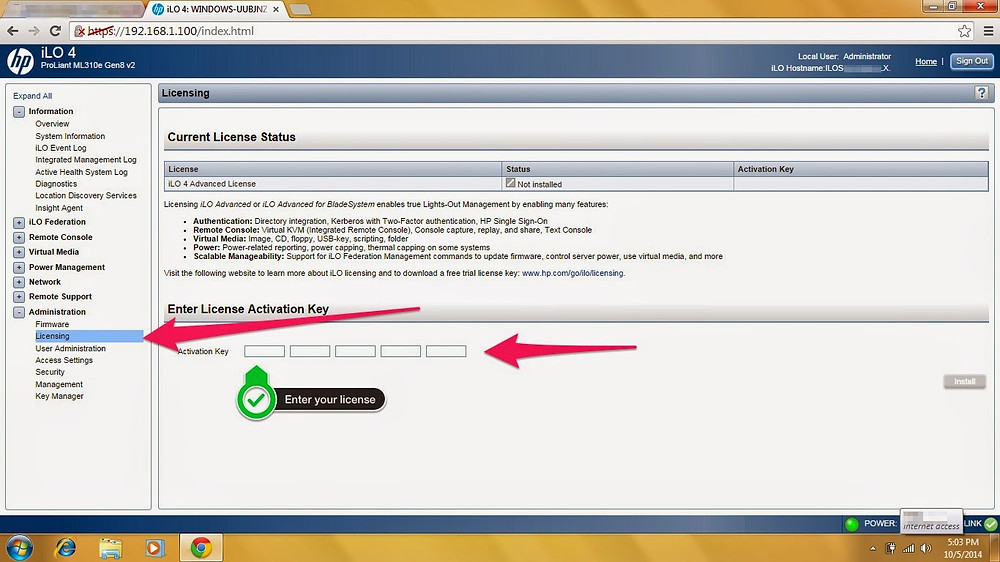
Task: Collapse the Information tree section
Action: (x=19, y=112)
